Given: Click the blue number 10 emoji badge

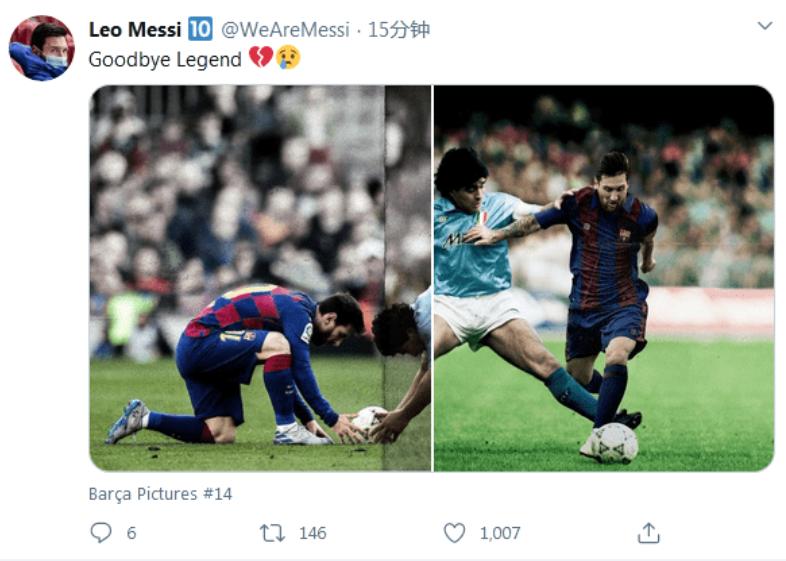Looking at the screenshot, I should [200, 30].
